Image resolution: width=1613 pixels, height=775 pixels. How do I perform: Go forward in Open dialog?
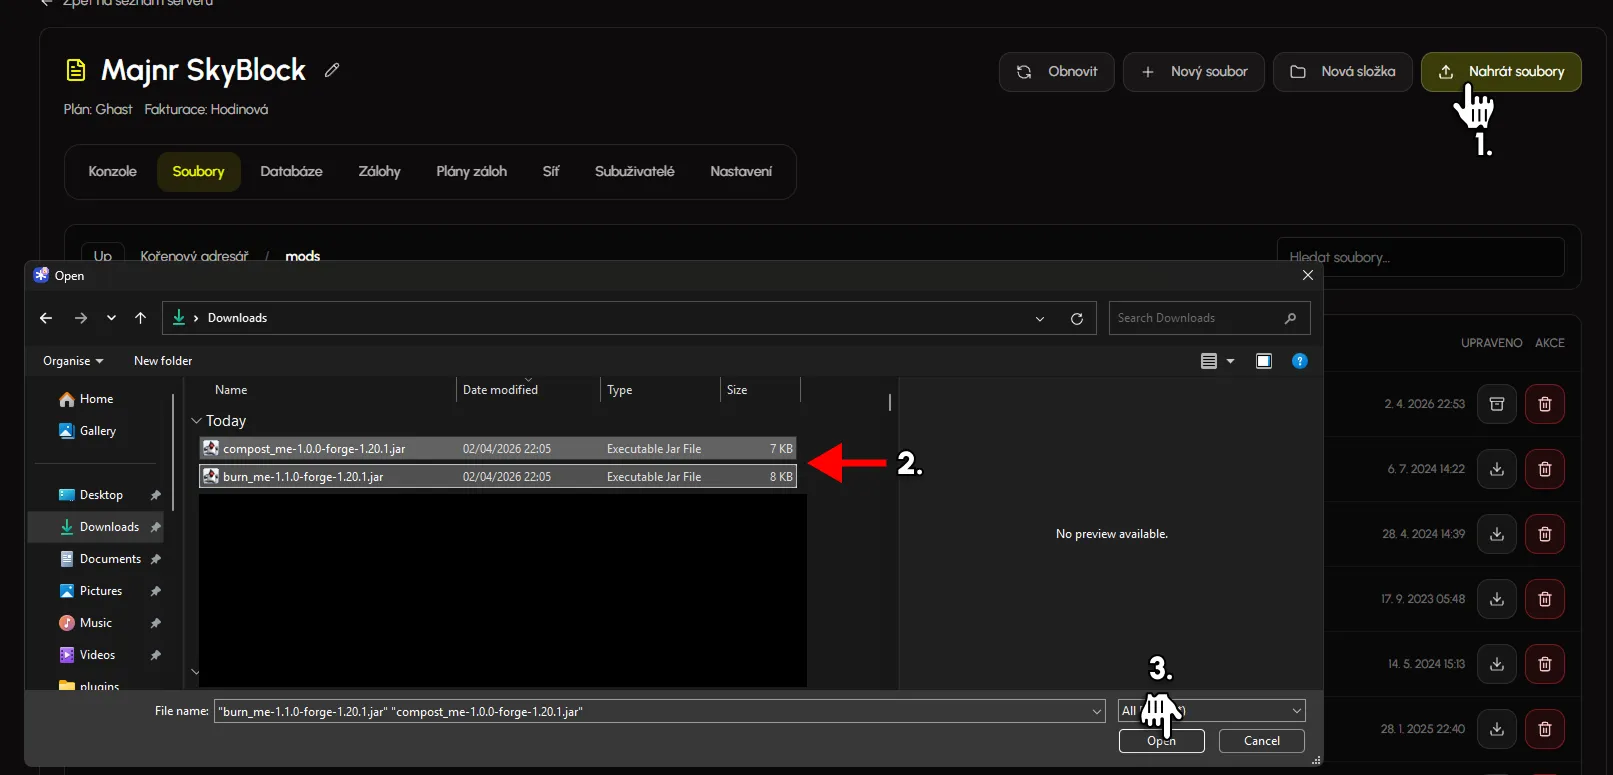81,318
